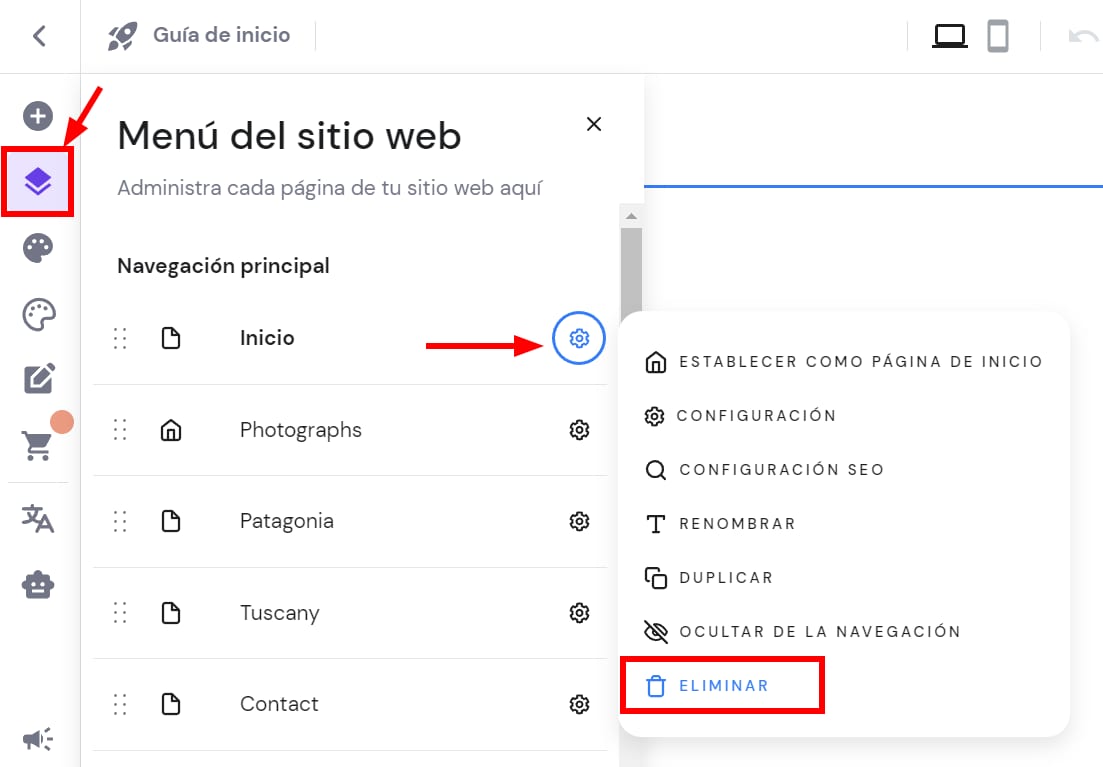Click the page list scrollbar
The image size is (1103, 767).
(x=630, y=270)
